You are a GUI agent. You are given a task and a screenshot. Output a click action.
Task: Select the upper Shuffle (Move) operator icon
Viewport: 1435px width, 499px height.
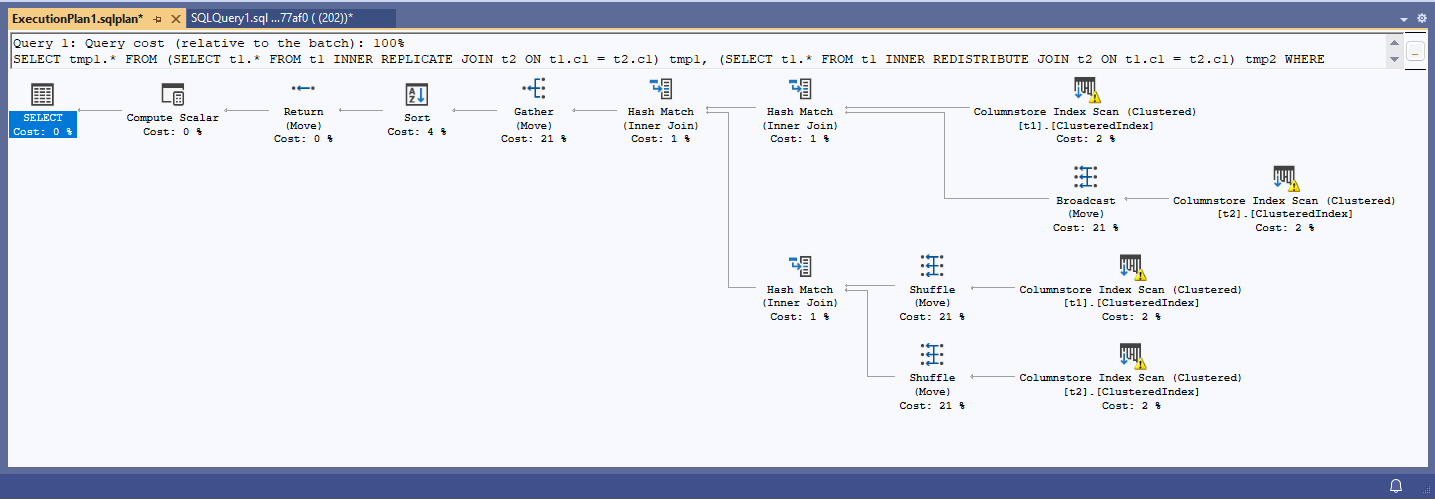click(931, 266)
